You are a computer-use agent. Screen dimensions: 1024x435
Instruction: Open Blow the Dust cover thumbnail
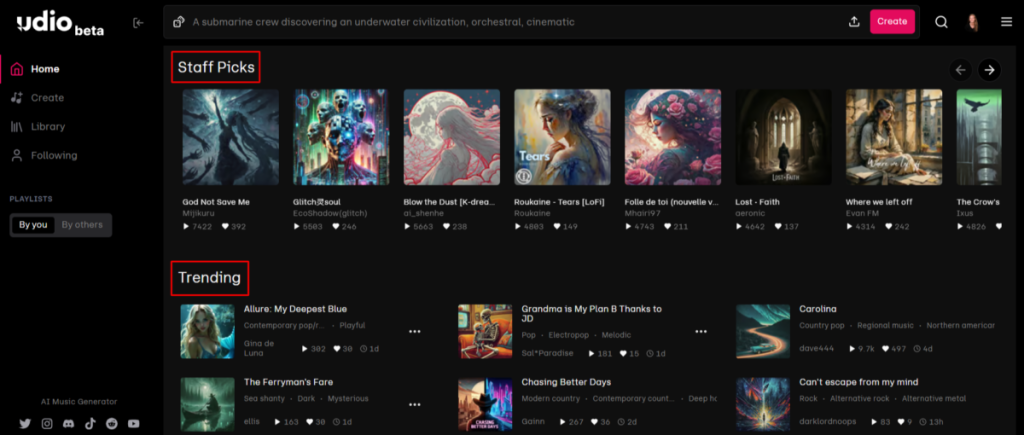pos(452,137)
